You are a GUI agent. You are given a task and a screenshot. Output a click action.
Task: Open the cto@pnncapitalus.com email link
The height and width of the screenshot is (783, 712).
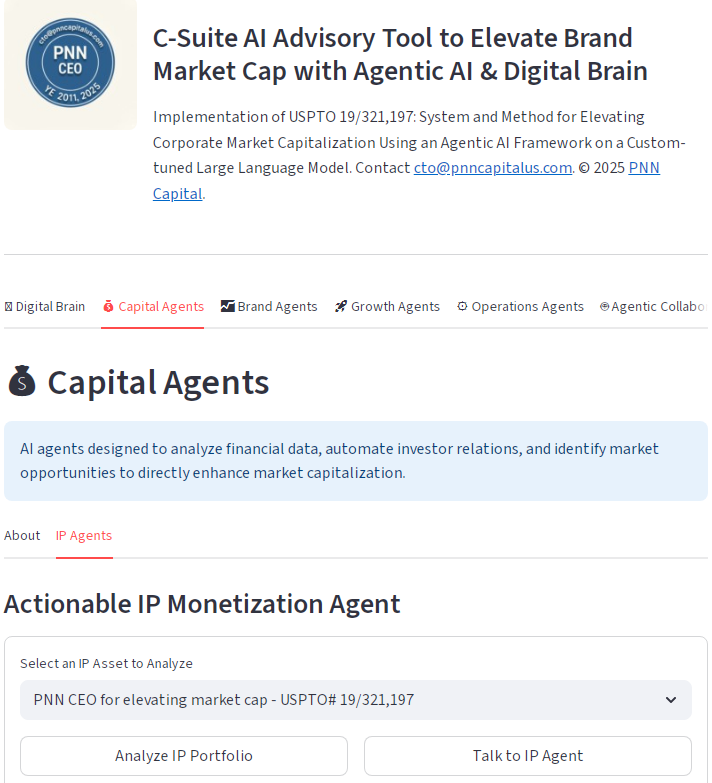tap(492, 168)
